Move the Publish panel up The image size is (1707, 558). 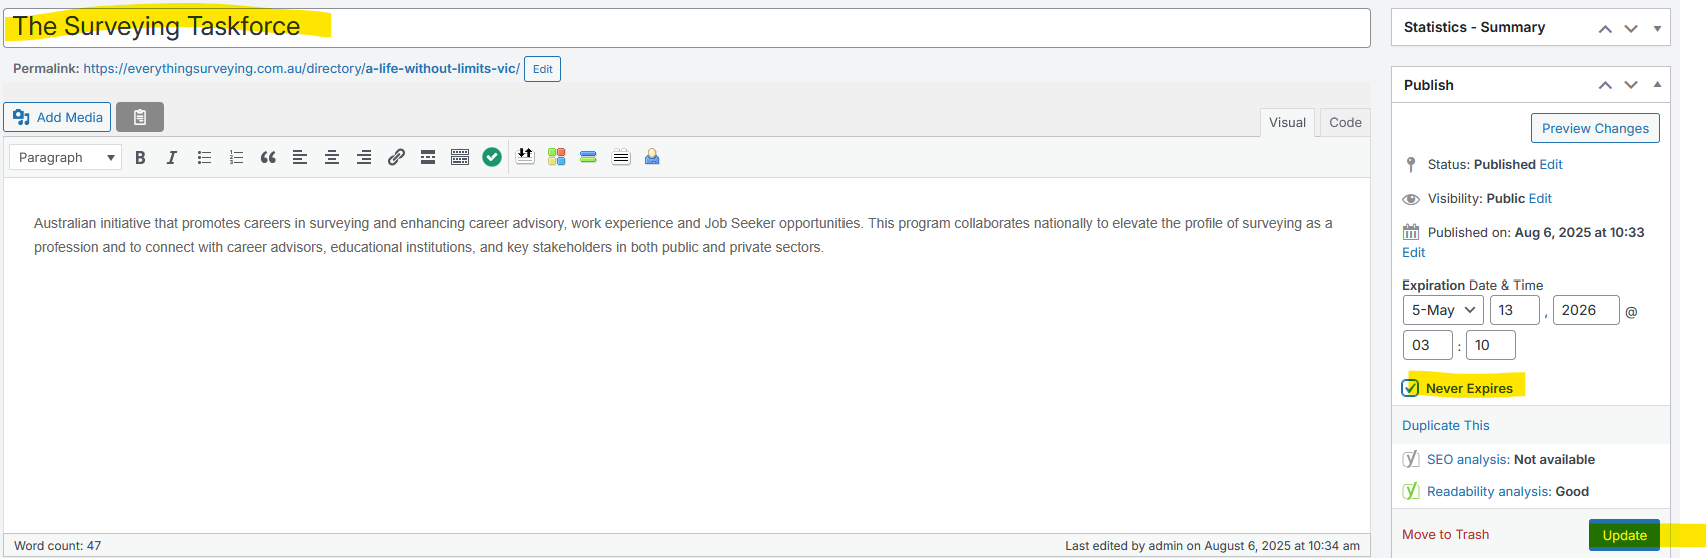coord(1605,85)
